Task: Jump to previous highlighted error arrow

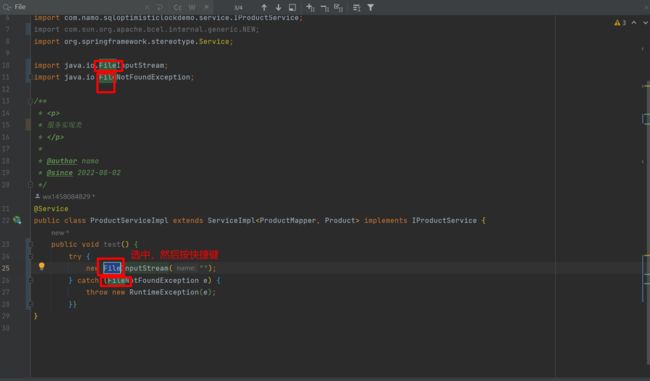Action: [634, 23]
